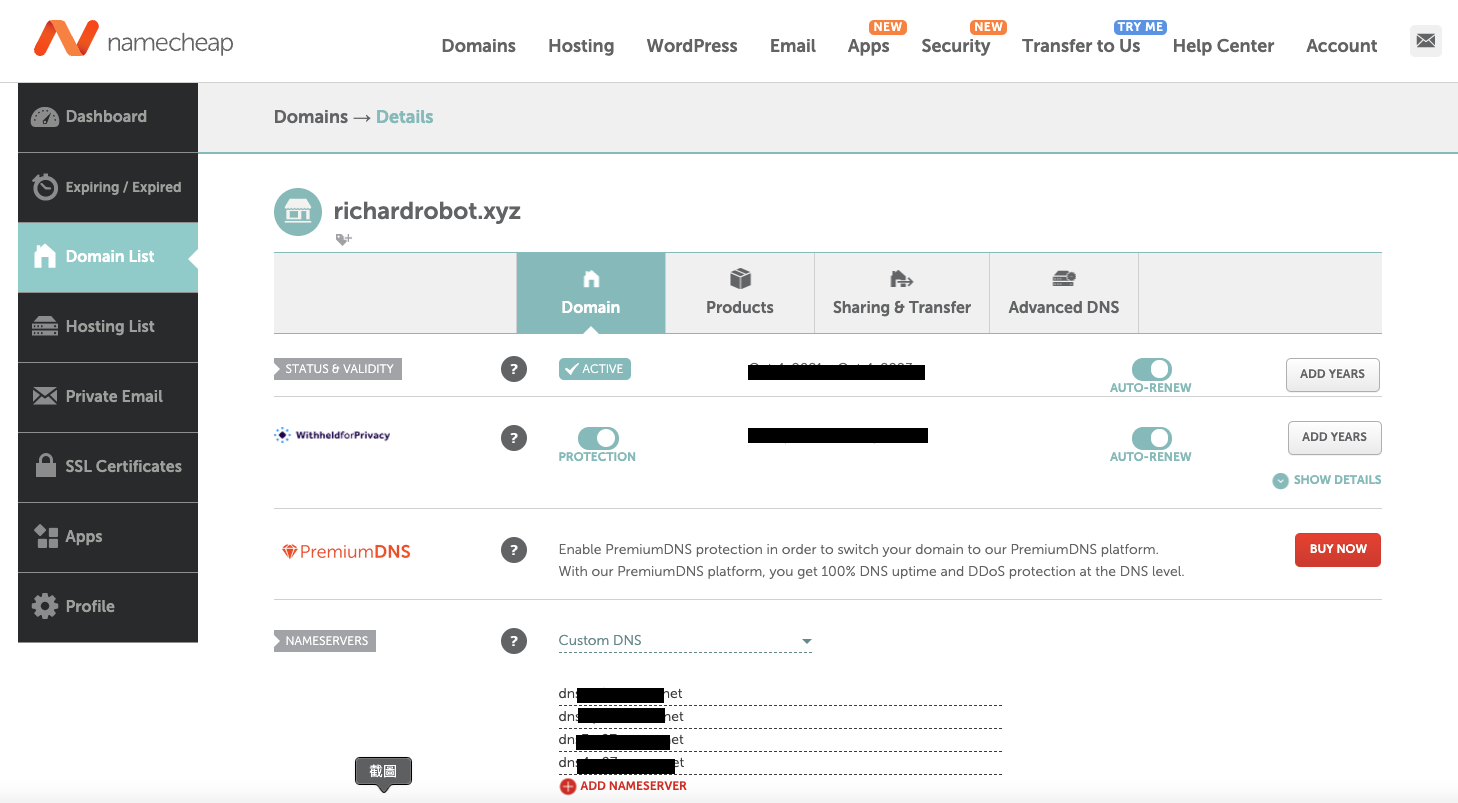Expand Show Details for privacy protection
1458x803 pixels.
1326,480
